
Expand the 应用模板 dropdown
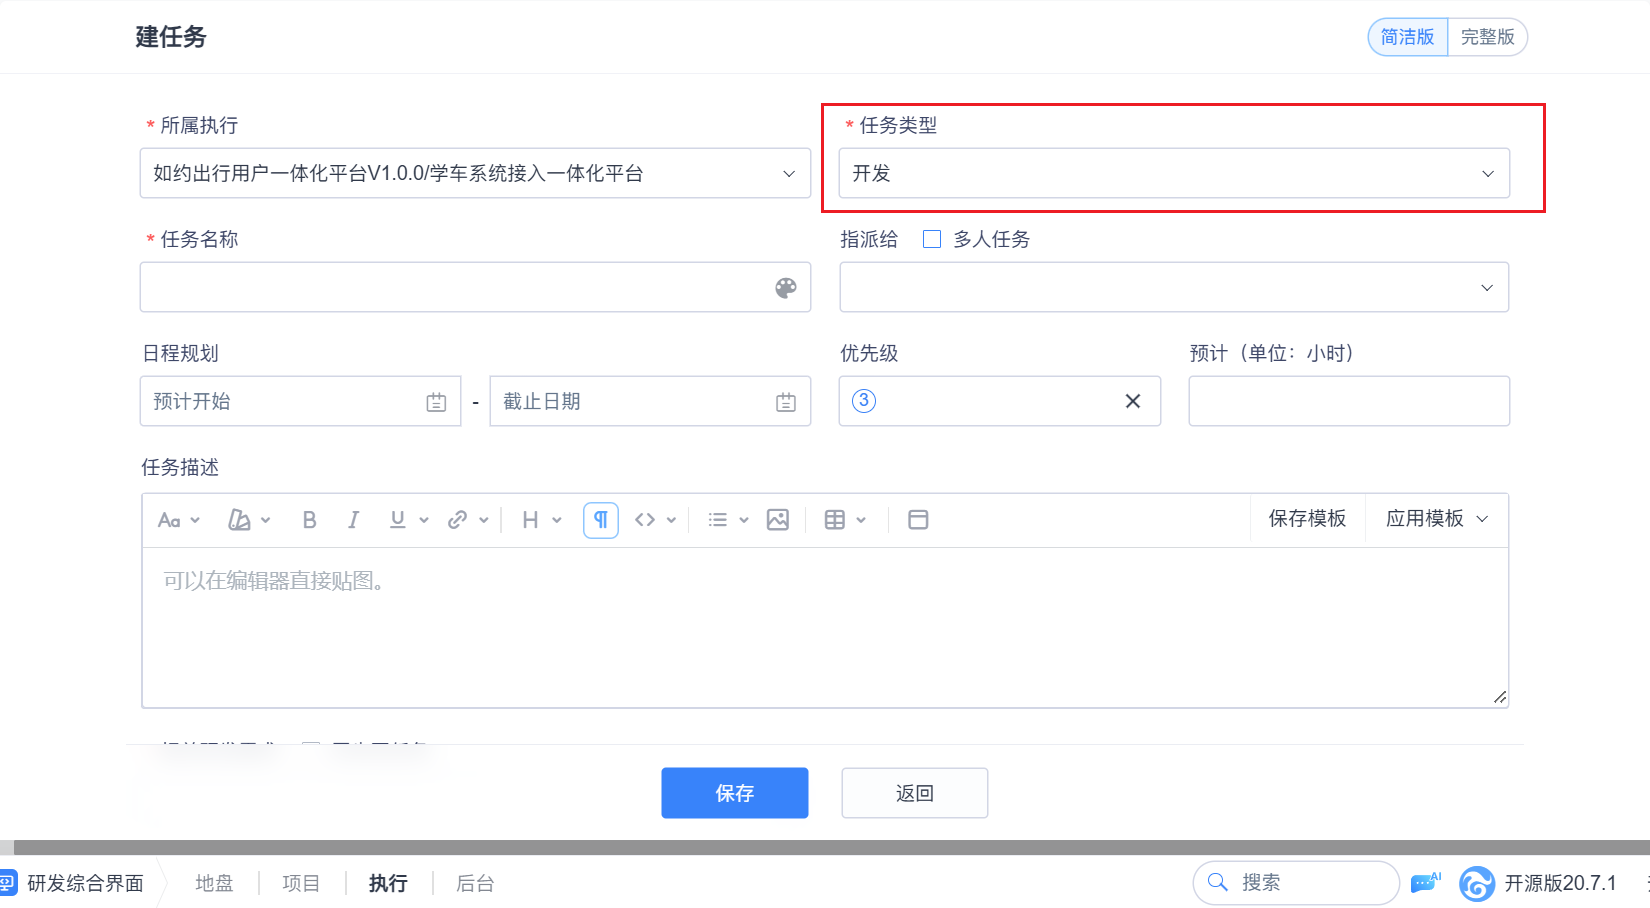point(1437,519)
